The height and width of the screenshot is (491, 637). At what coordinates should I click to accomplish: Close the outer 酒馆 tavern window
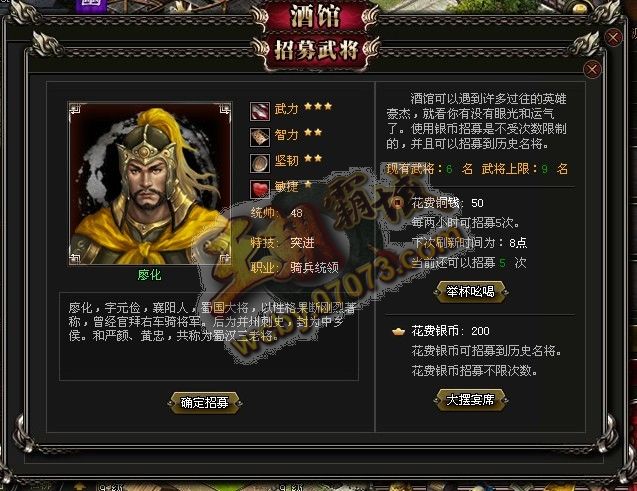pos(613,38)
